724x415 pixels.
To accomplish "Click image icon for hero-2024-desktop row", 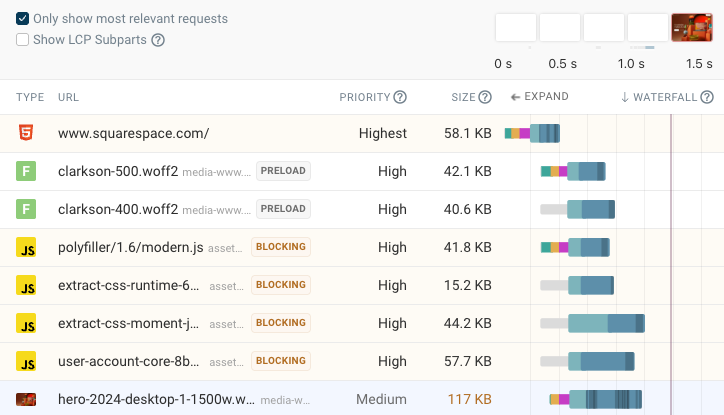I will (26, 399).
